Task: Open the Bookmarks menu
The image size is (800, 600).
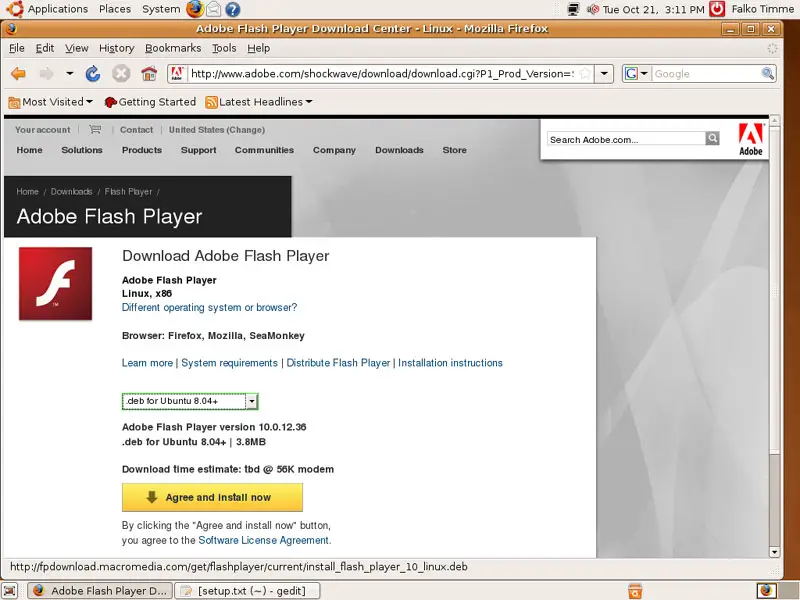Action: click(x=173, y=48)
